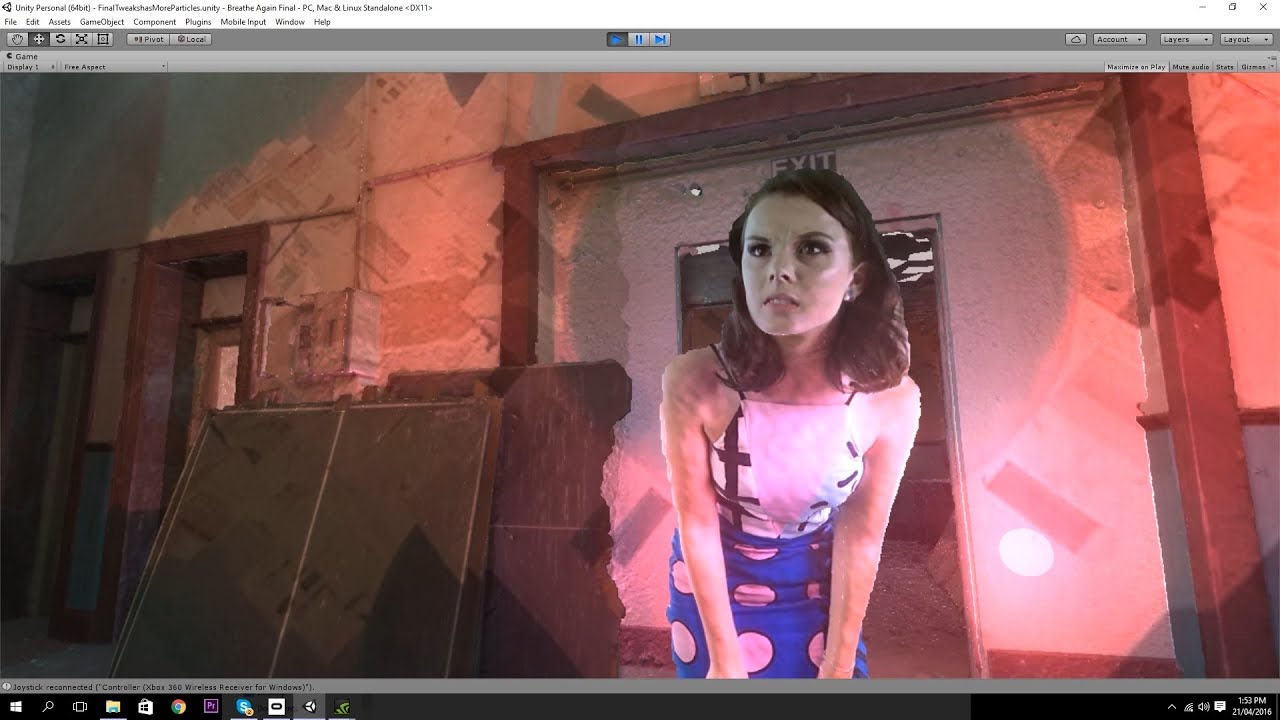Open the Mobile Input menu

click(243, 22)
